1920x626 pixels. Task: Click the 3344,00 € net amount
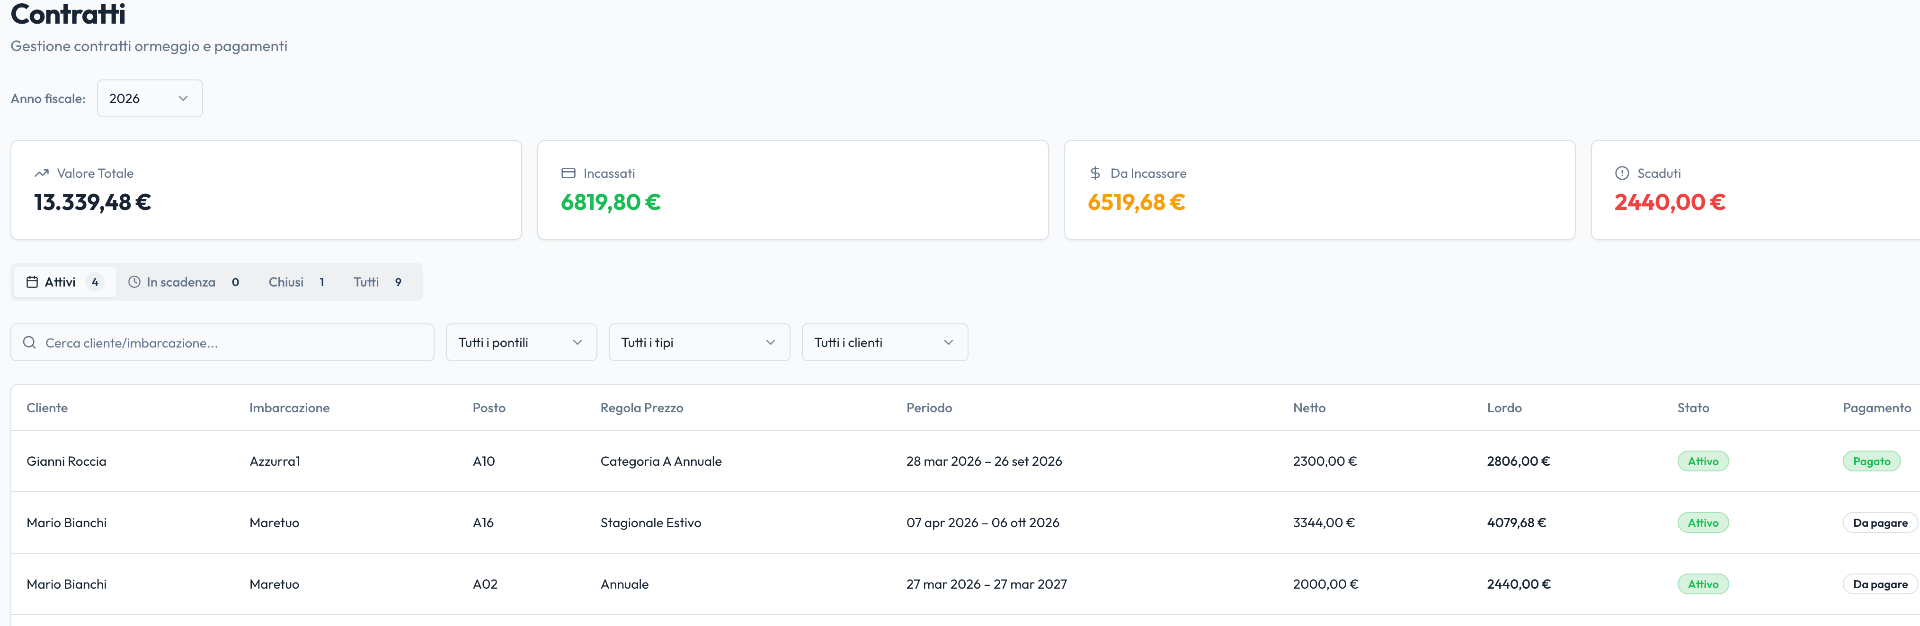1324,523
